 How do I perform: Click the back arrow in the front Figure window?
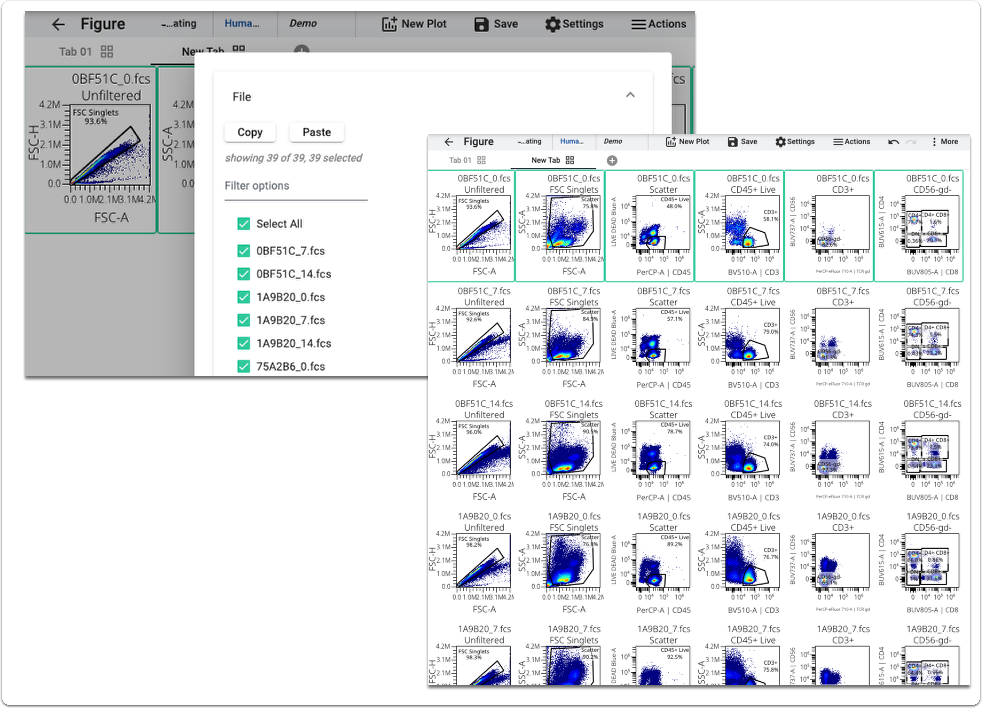point(448,142)
